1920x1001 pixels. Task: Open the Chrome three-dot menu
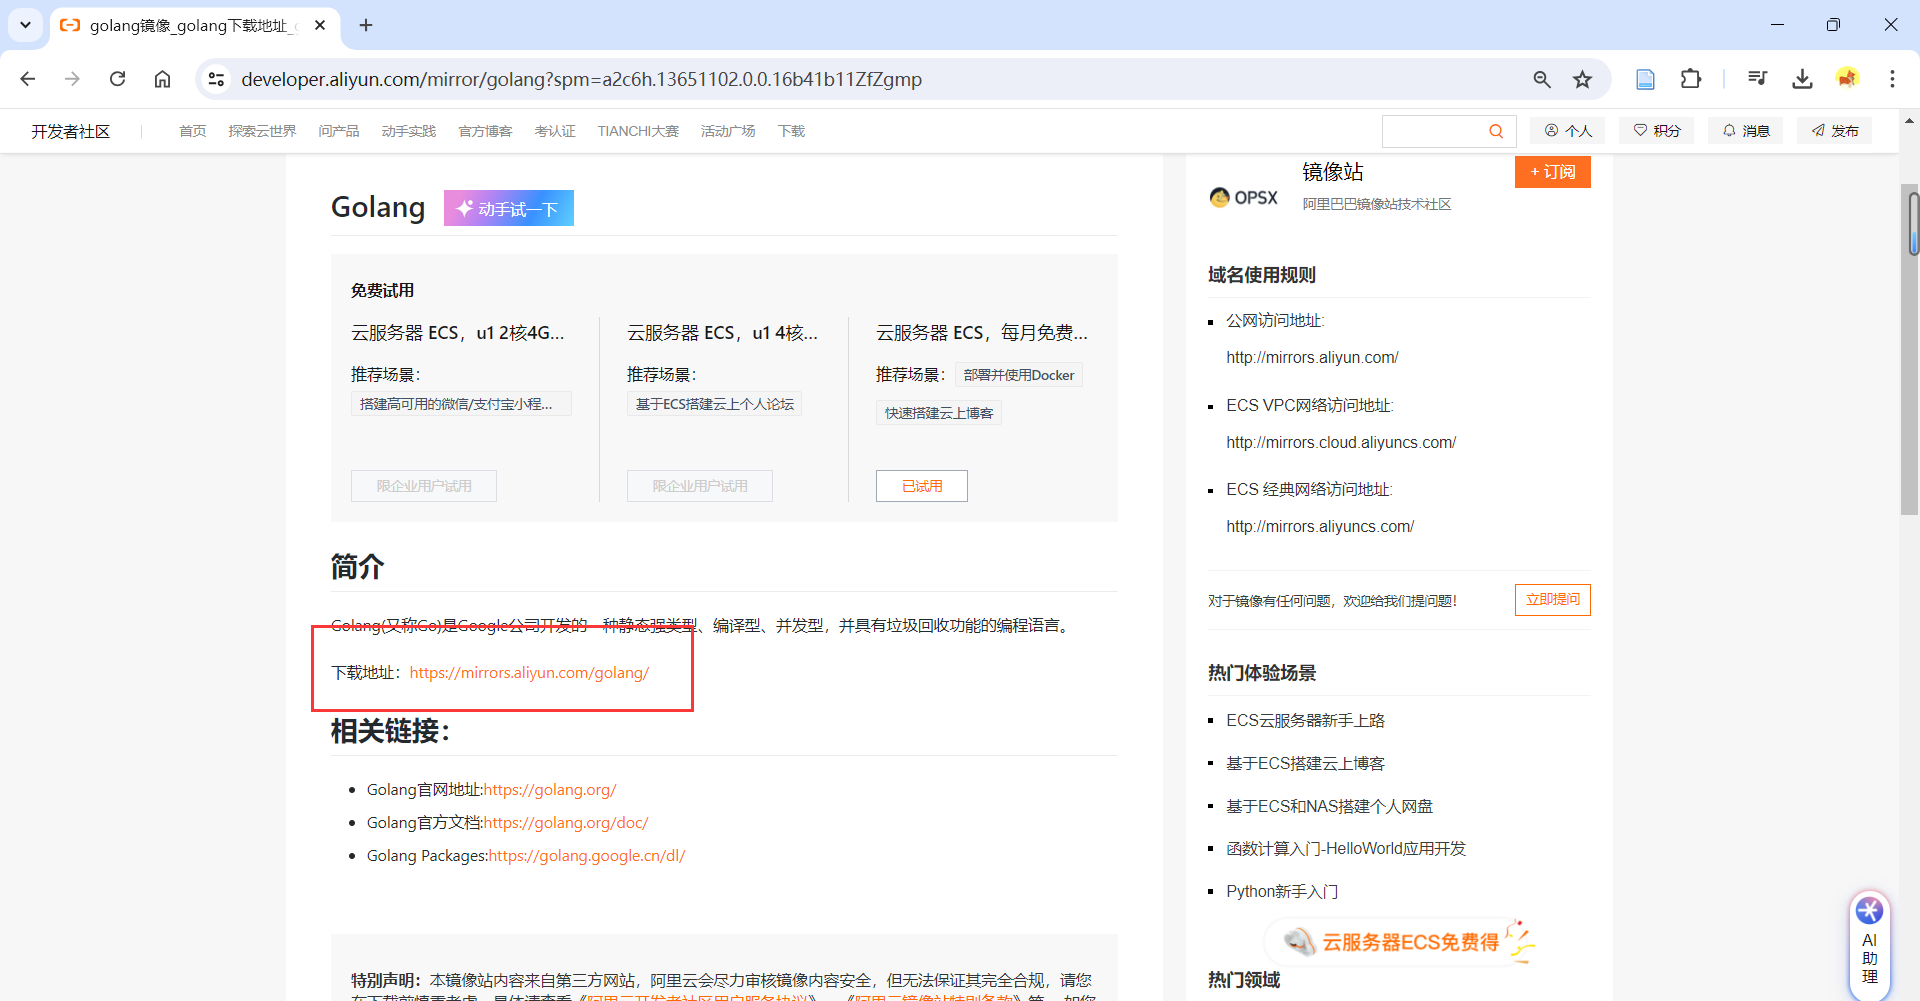(x=1892, y=79)
